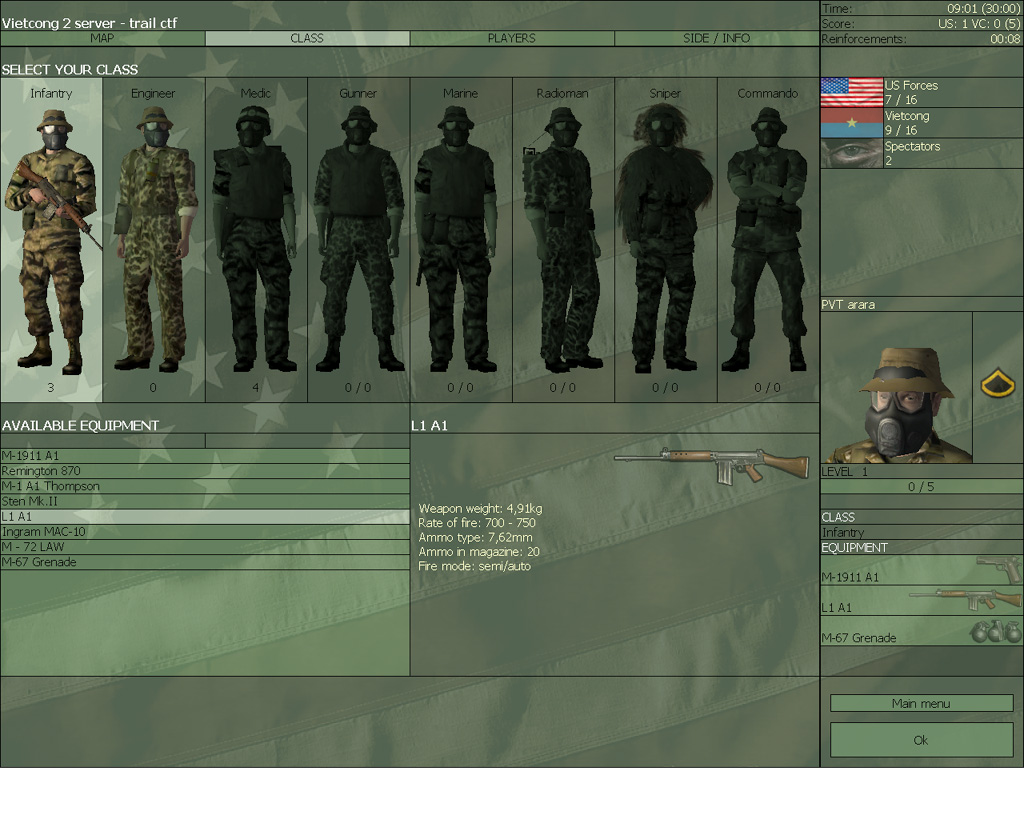Click the gas mask soldier portrait
The width and height of the screenshot is (1024, 819).
click(897, 387)
